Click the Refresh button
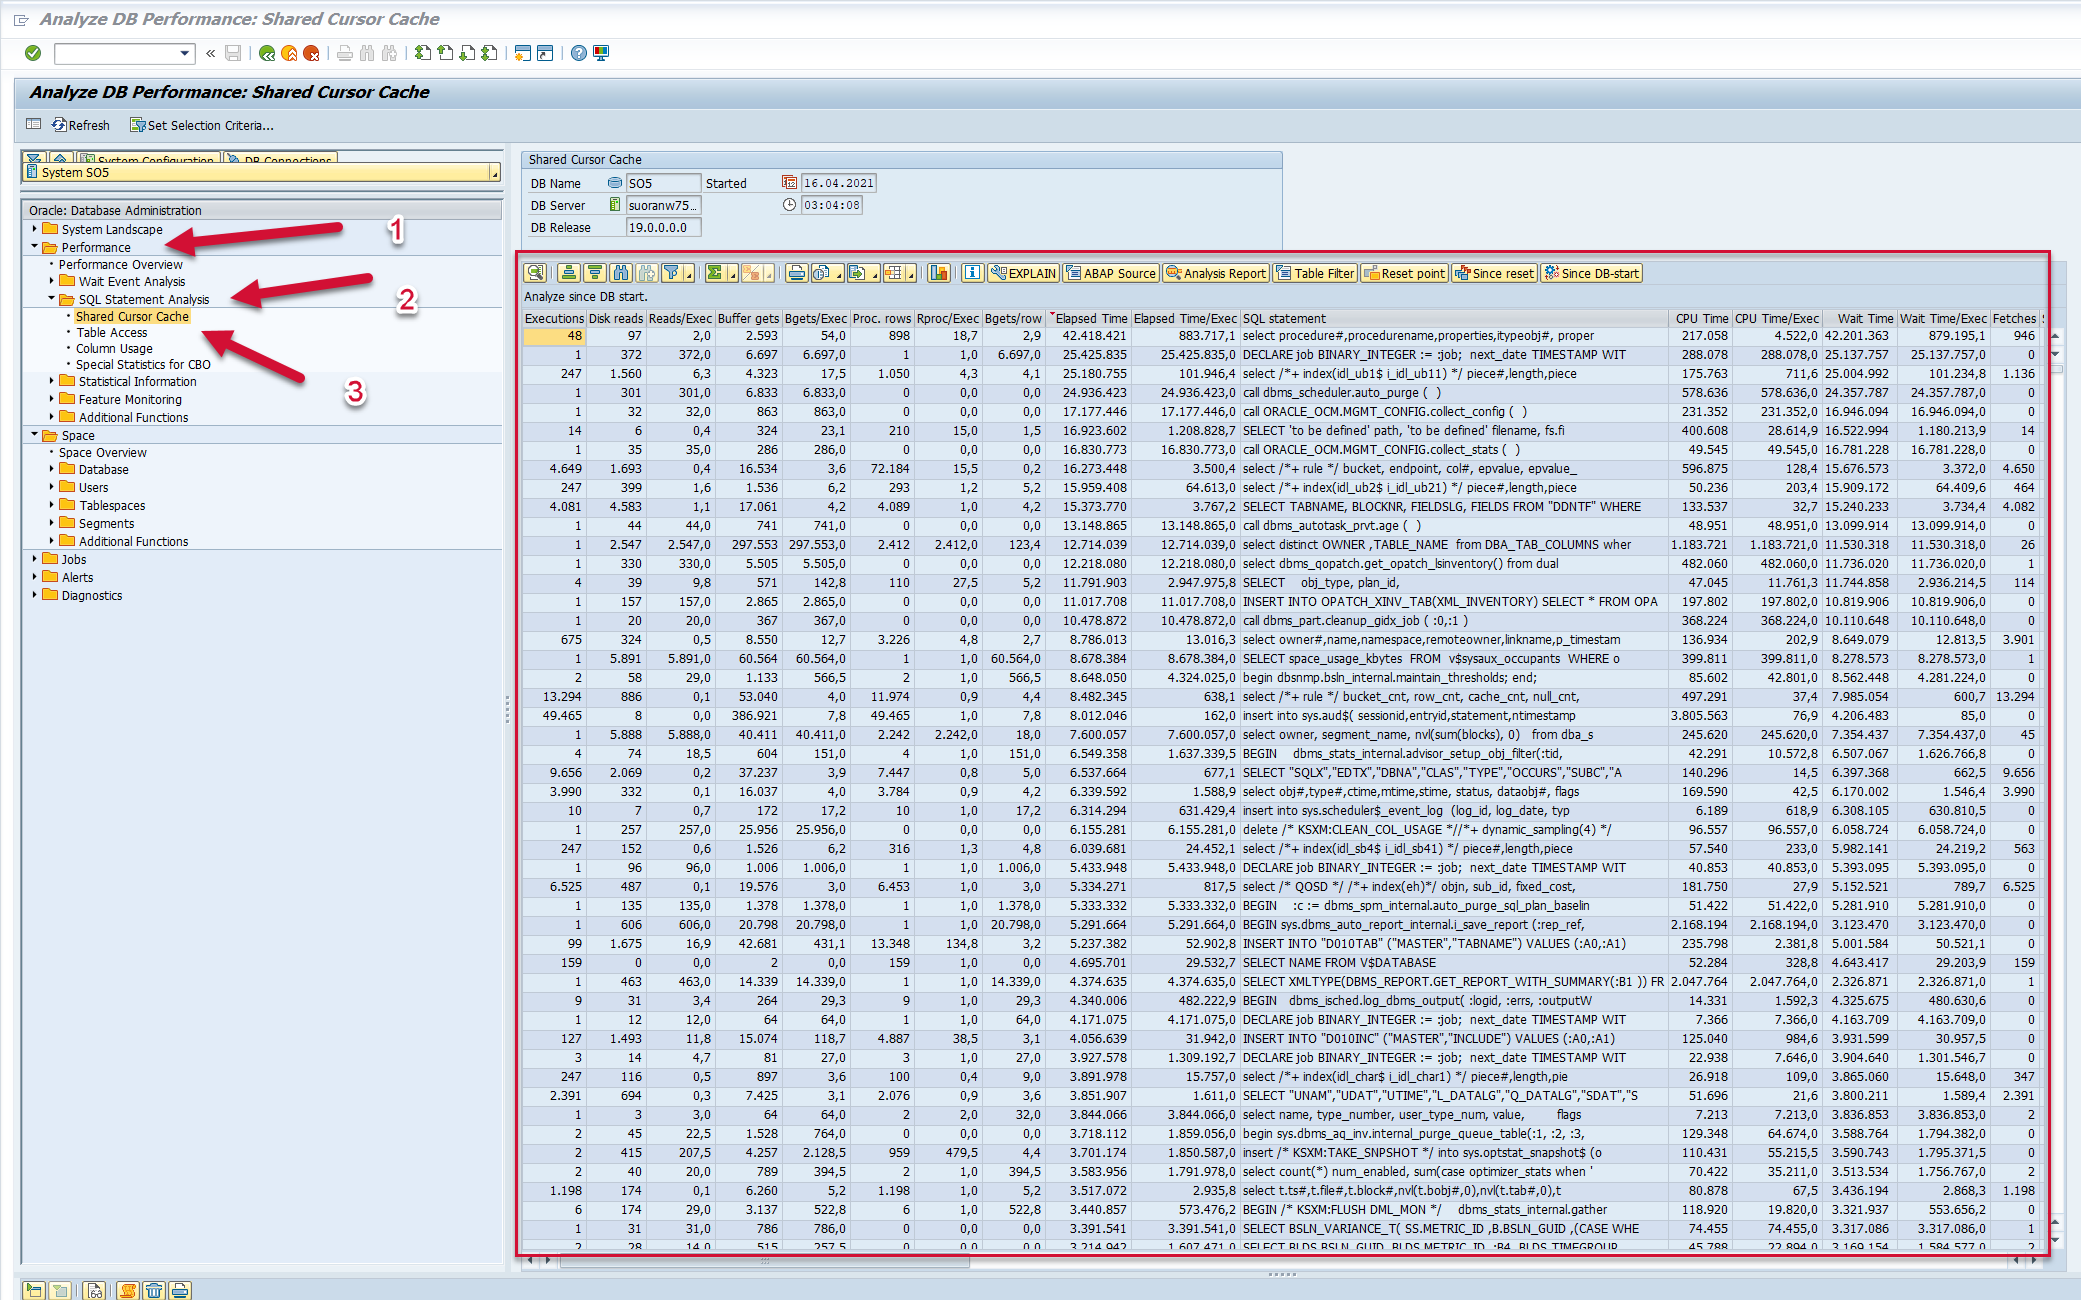 point(81,125)
